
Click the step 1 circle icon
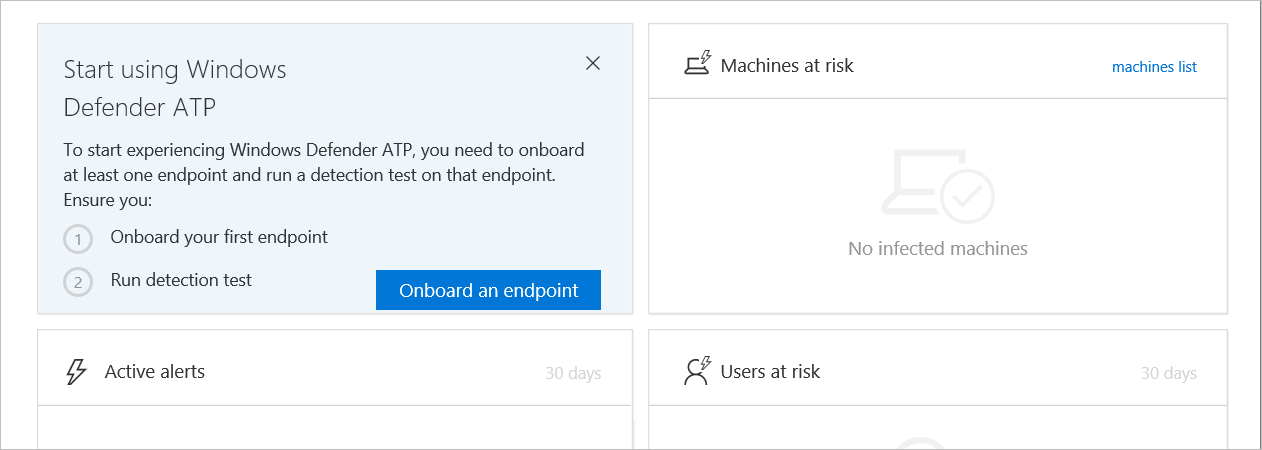pos(78,240)
